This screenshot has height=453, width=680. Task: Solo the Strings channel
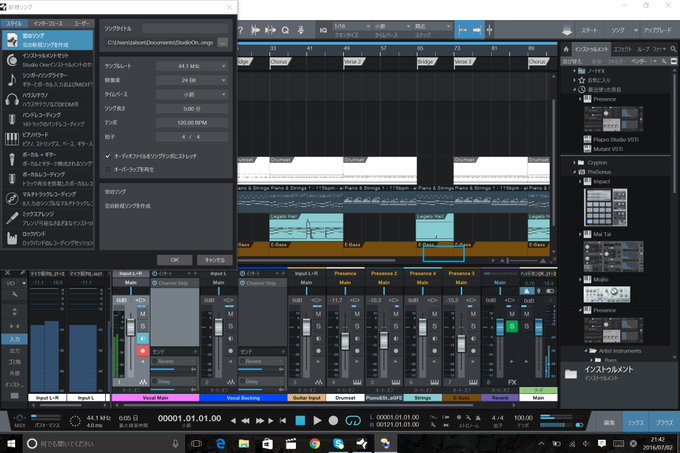[435, 326]
